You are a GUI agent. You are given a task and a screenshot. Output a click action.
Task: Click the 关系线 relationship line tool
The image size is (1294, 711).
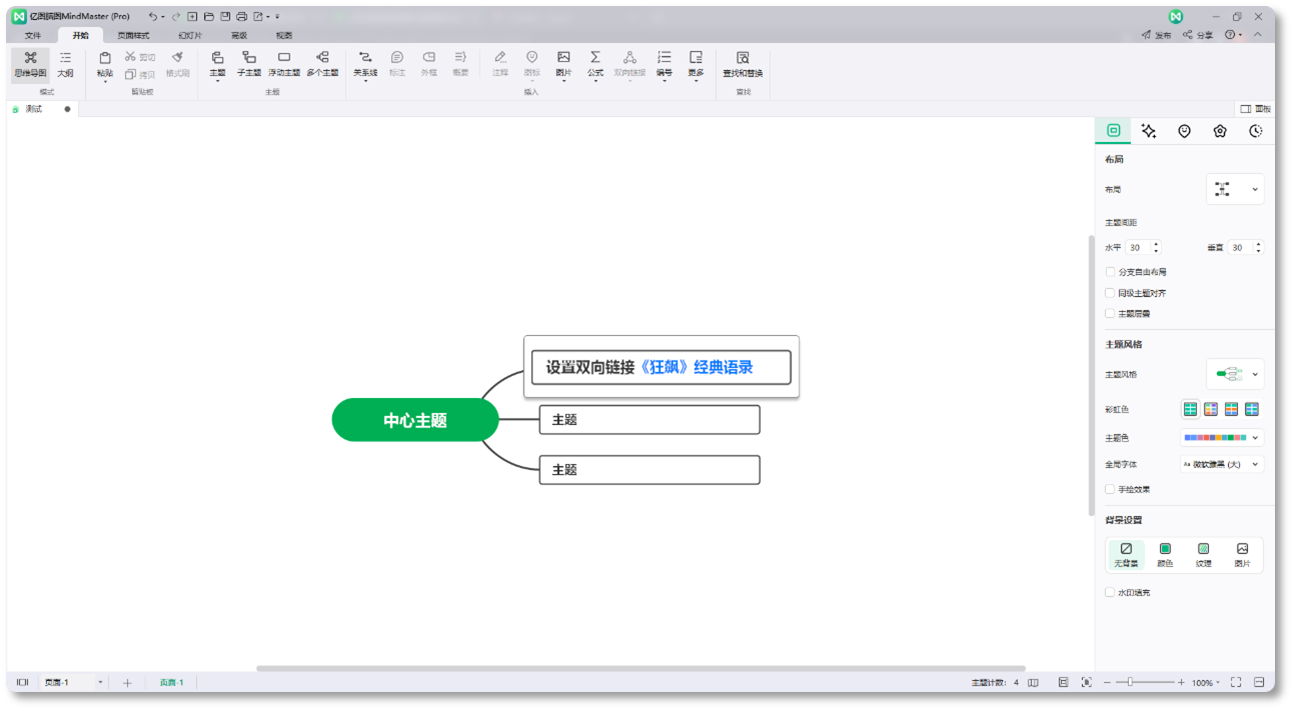[365, 64]
